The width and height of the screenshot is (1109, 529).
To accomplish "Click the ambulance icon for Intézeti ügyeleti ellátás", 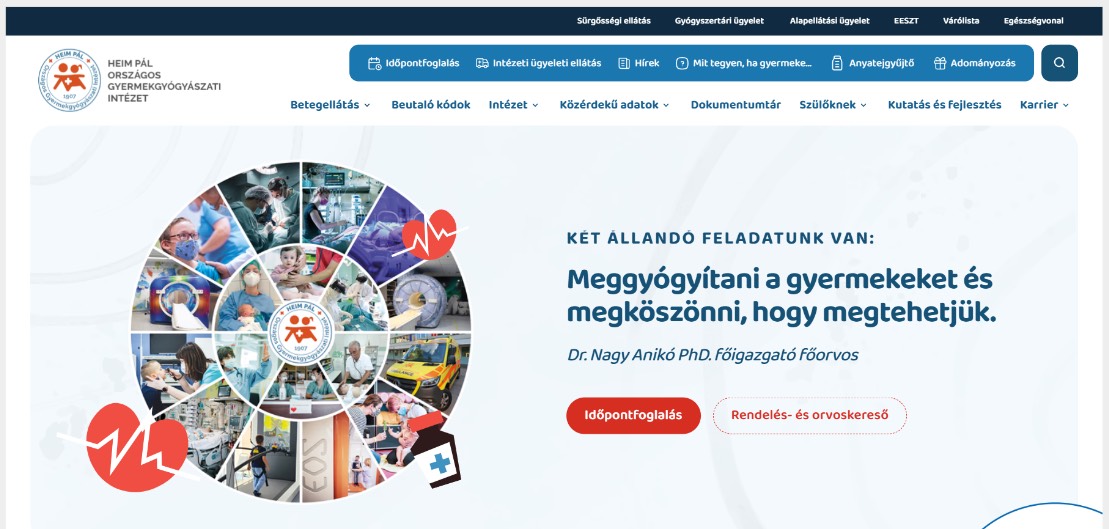I will [x=482, y=63].
